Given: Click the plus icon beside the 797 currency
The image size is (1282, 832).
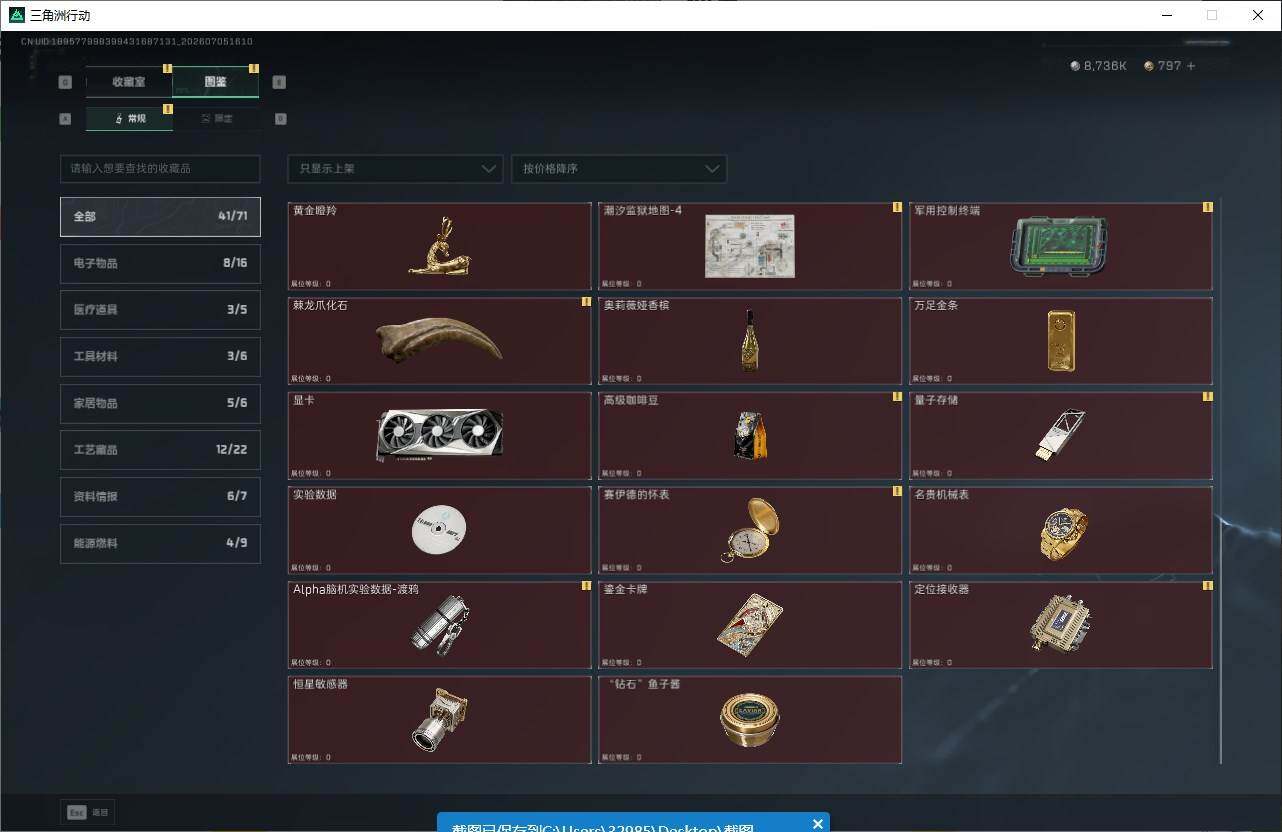Looking at the screenshot, I should [x=1190, y=66].
